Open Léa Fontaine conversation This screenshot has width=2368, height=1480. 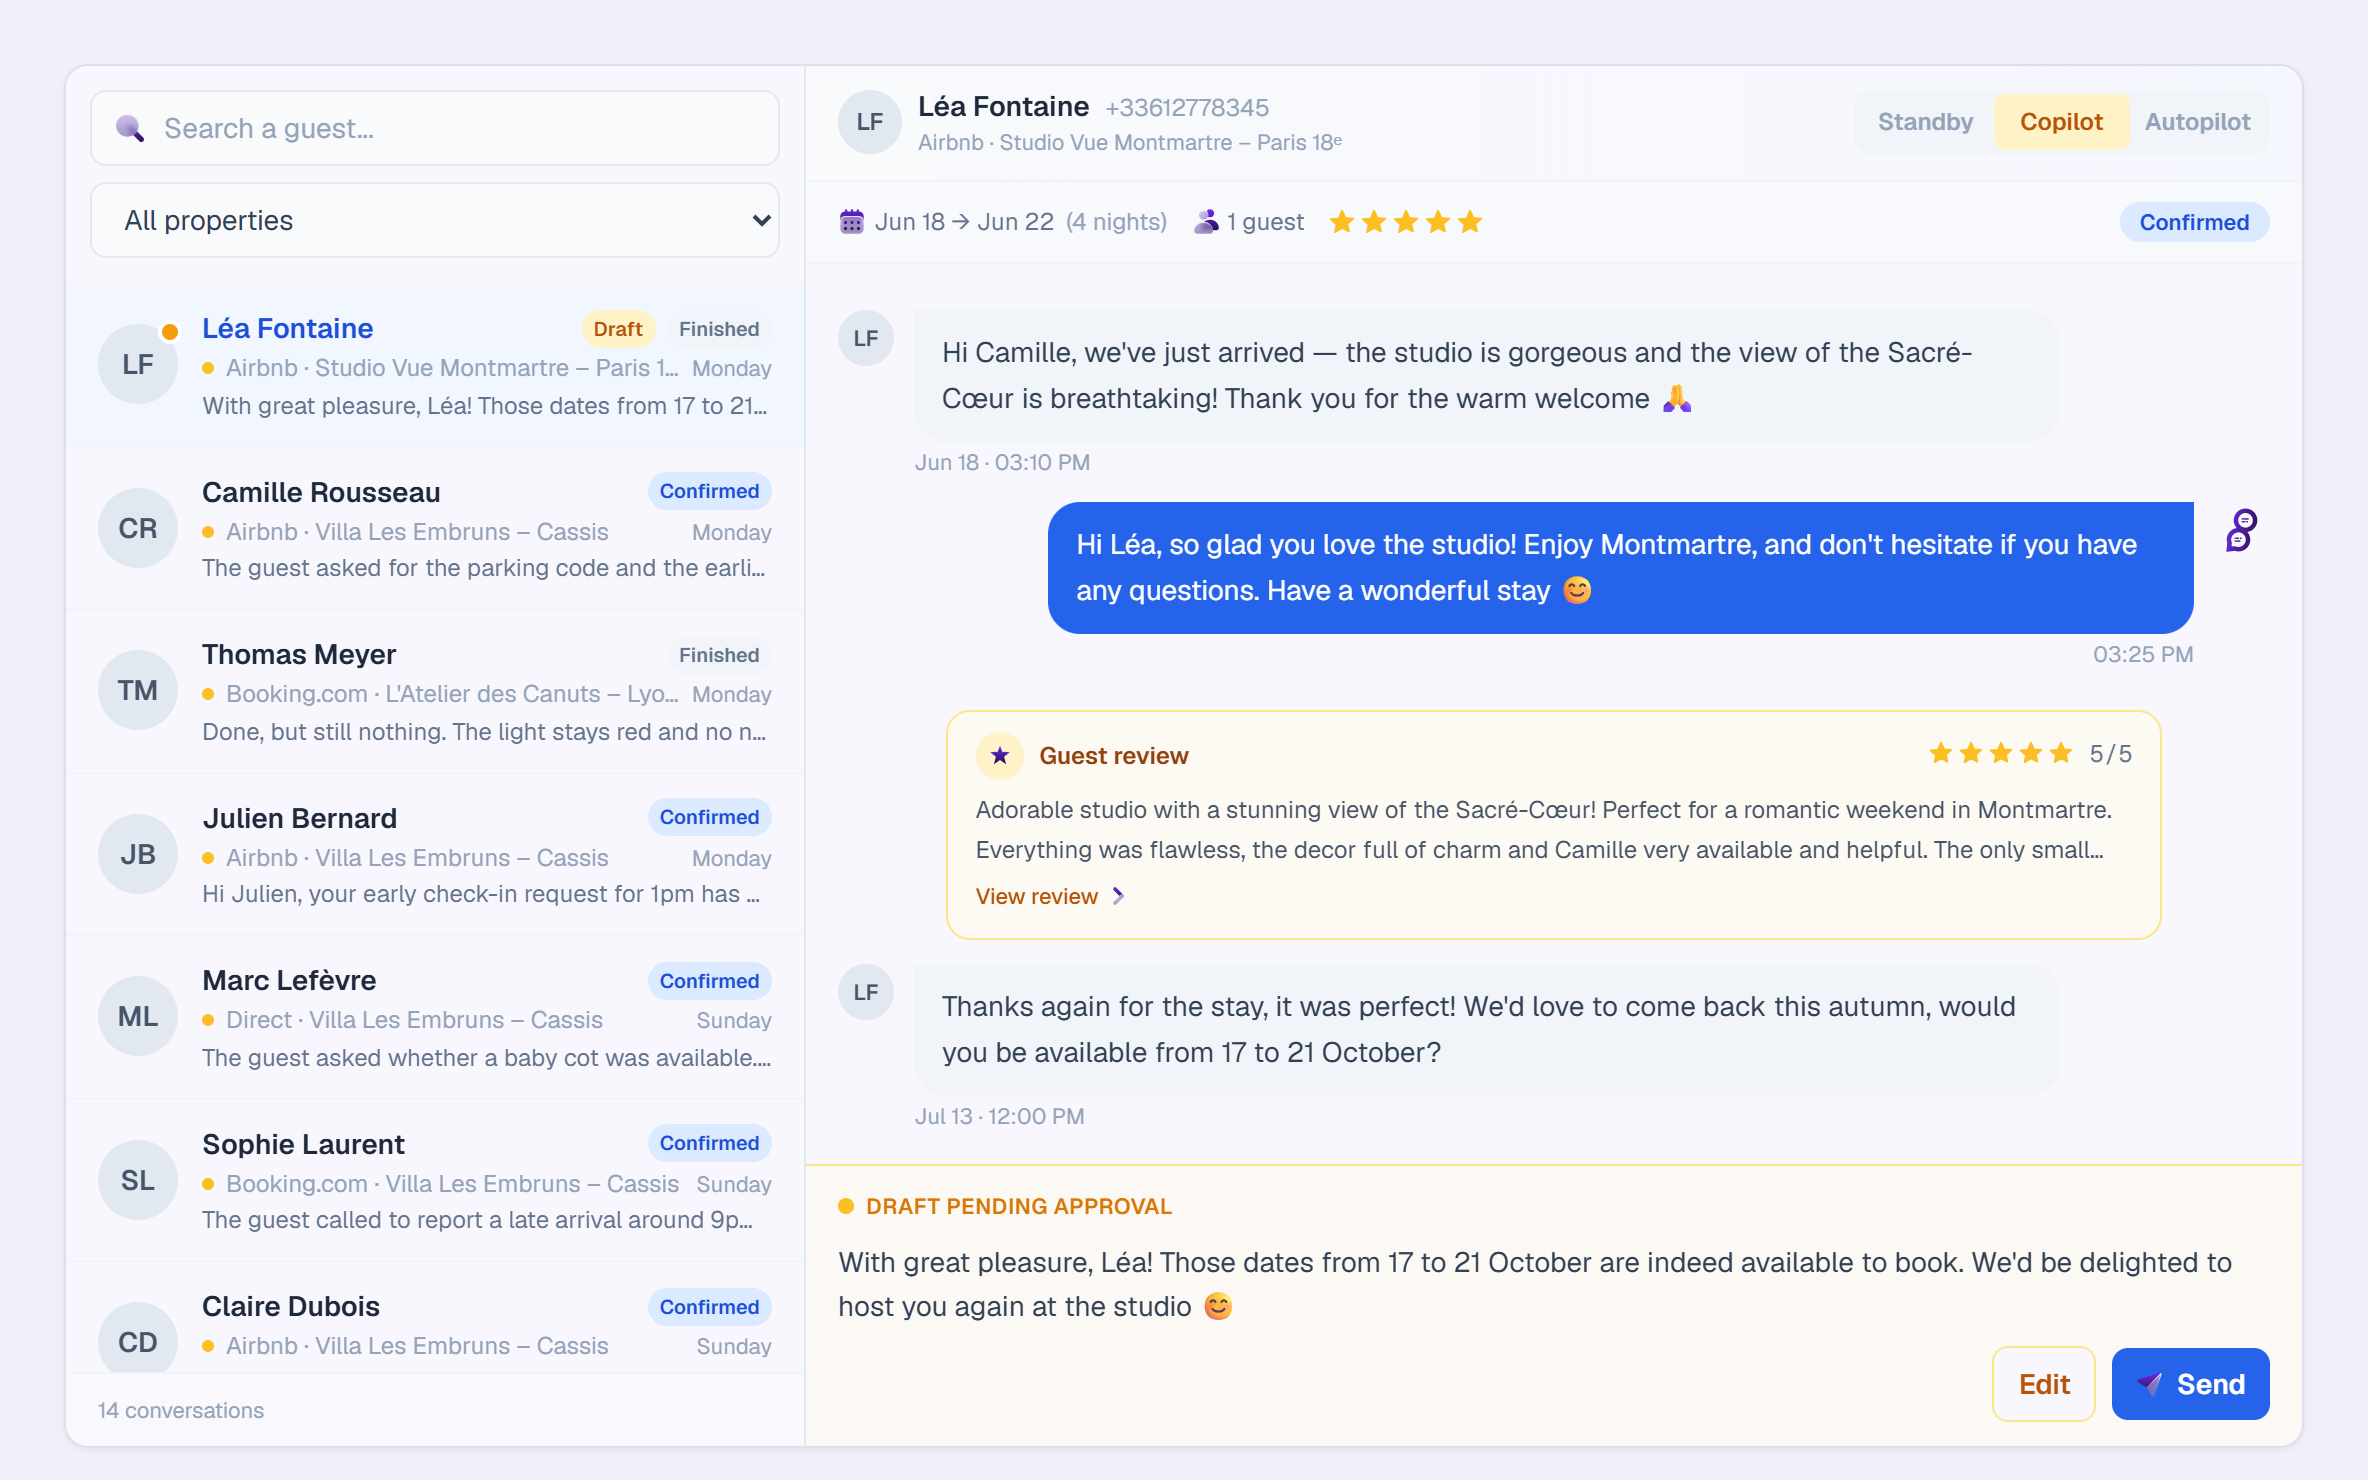click(x=435, y=365)
